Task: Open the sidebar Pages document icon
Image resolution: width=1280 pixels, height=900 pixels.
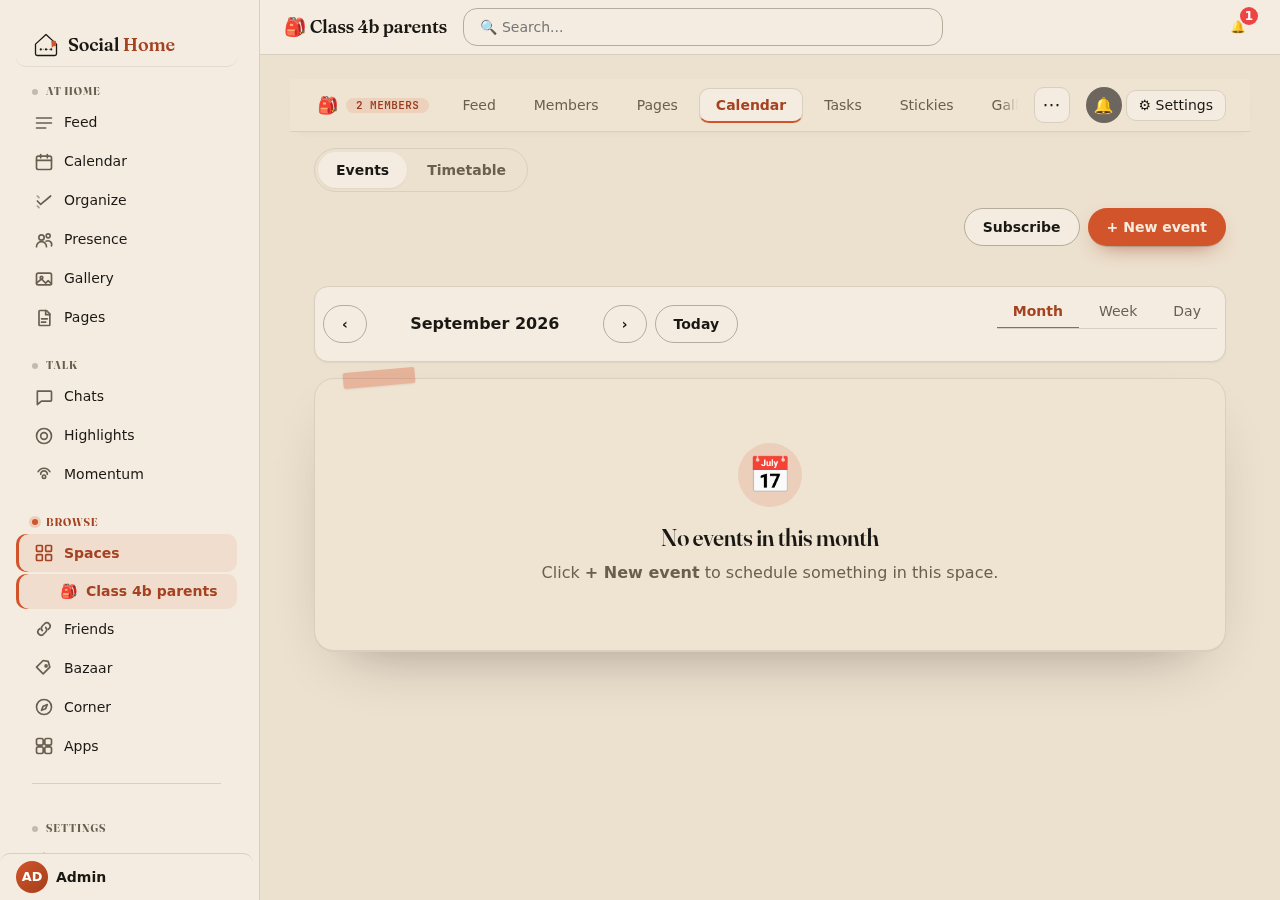Action: pos(44,318)
